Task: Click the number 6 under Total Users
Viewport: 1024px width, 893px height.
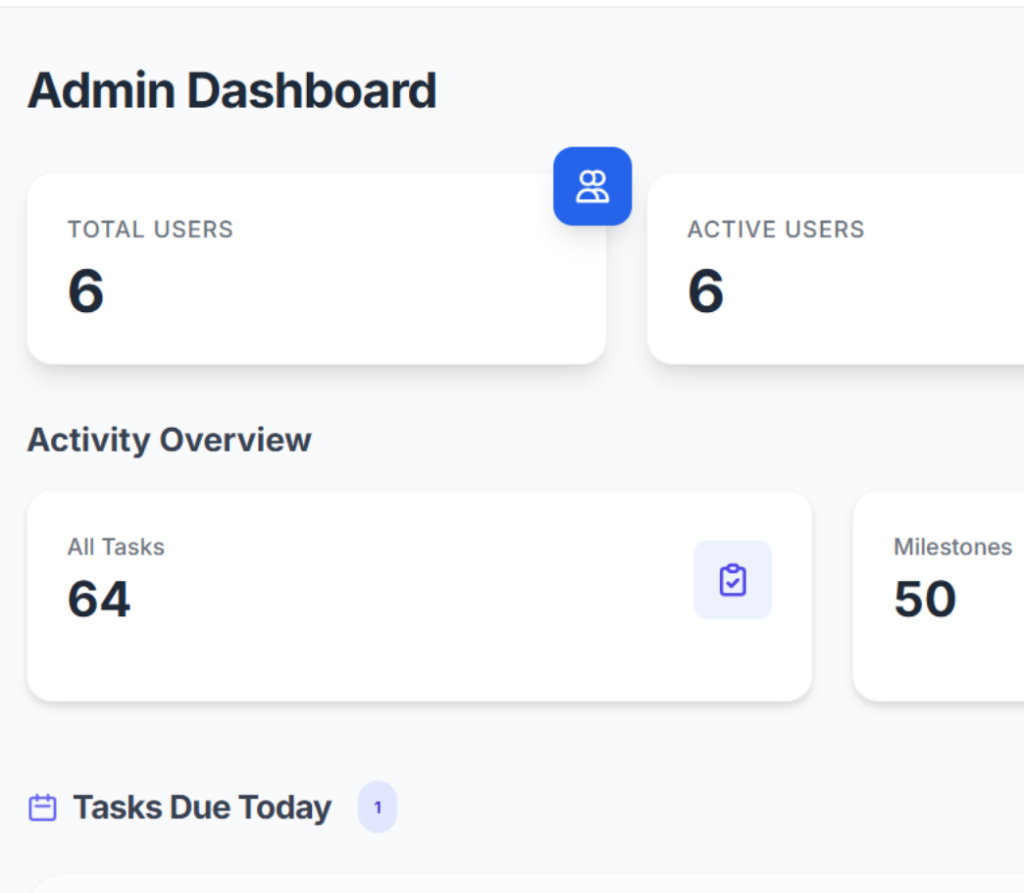Action: [86, 291]
